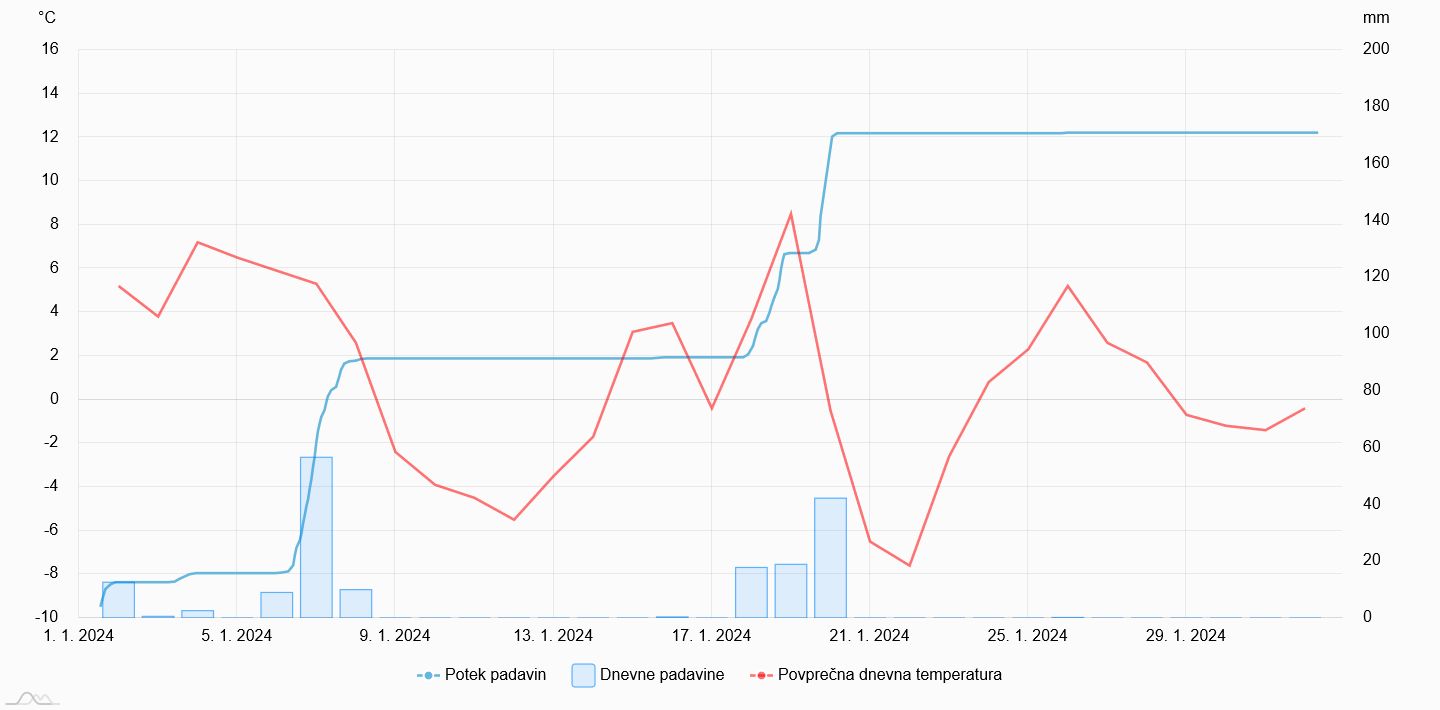Click the lowest point of the red temperature line
Screen dimensions: 1440x710
909,565
